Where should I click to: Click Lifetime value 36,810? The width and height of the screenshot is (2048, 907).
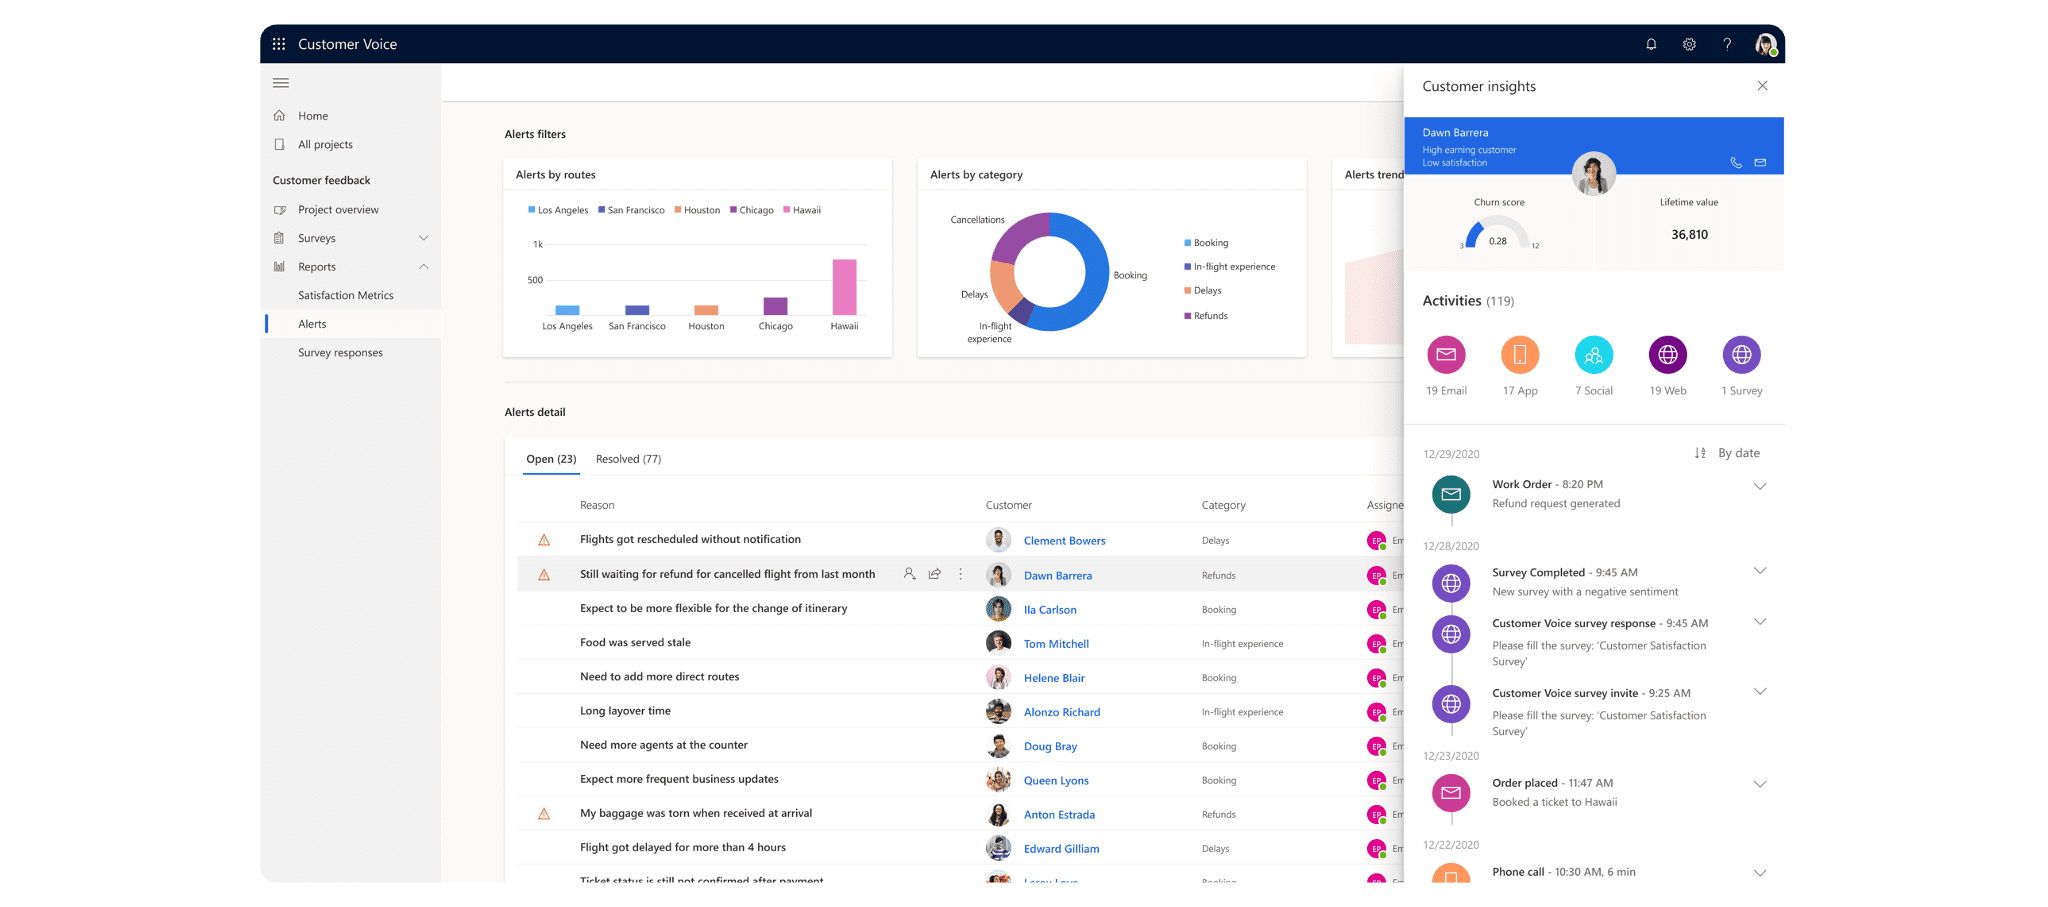(1689, 235)
